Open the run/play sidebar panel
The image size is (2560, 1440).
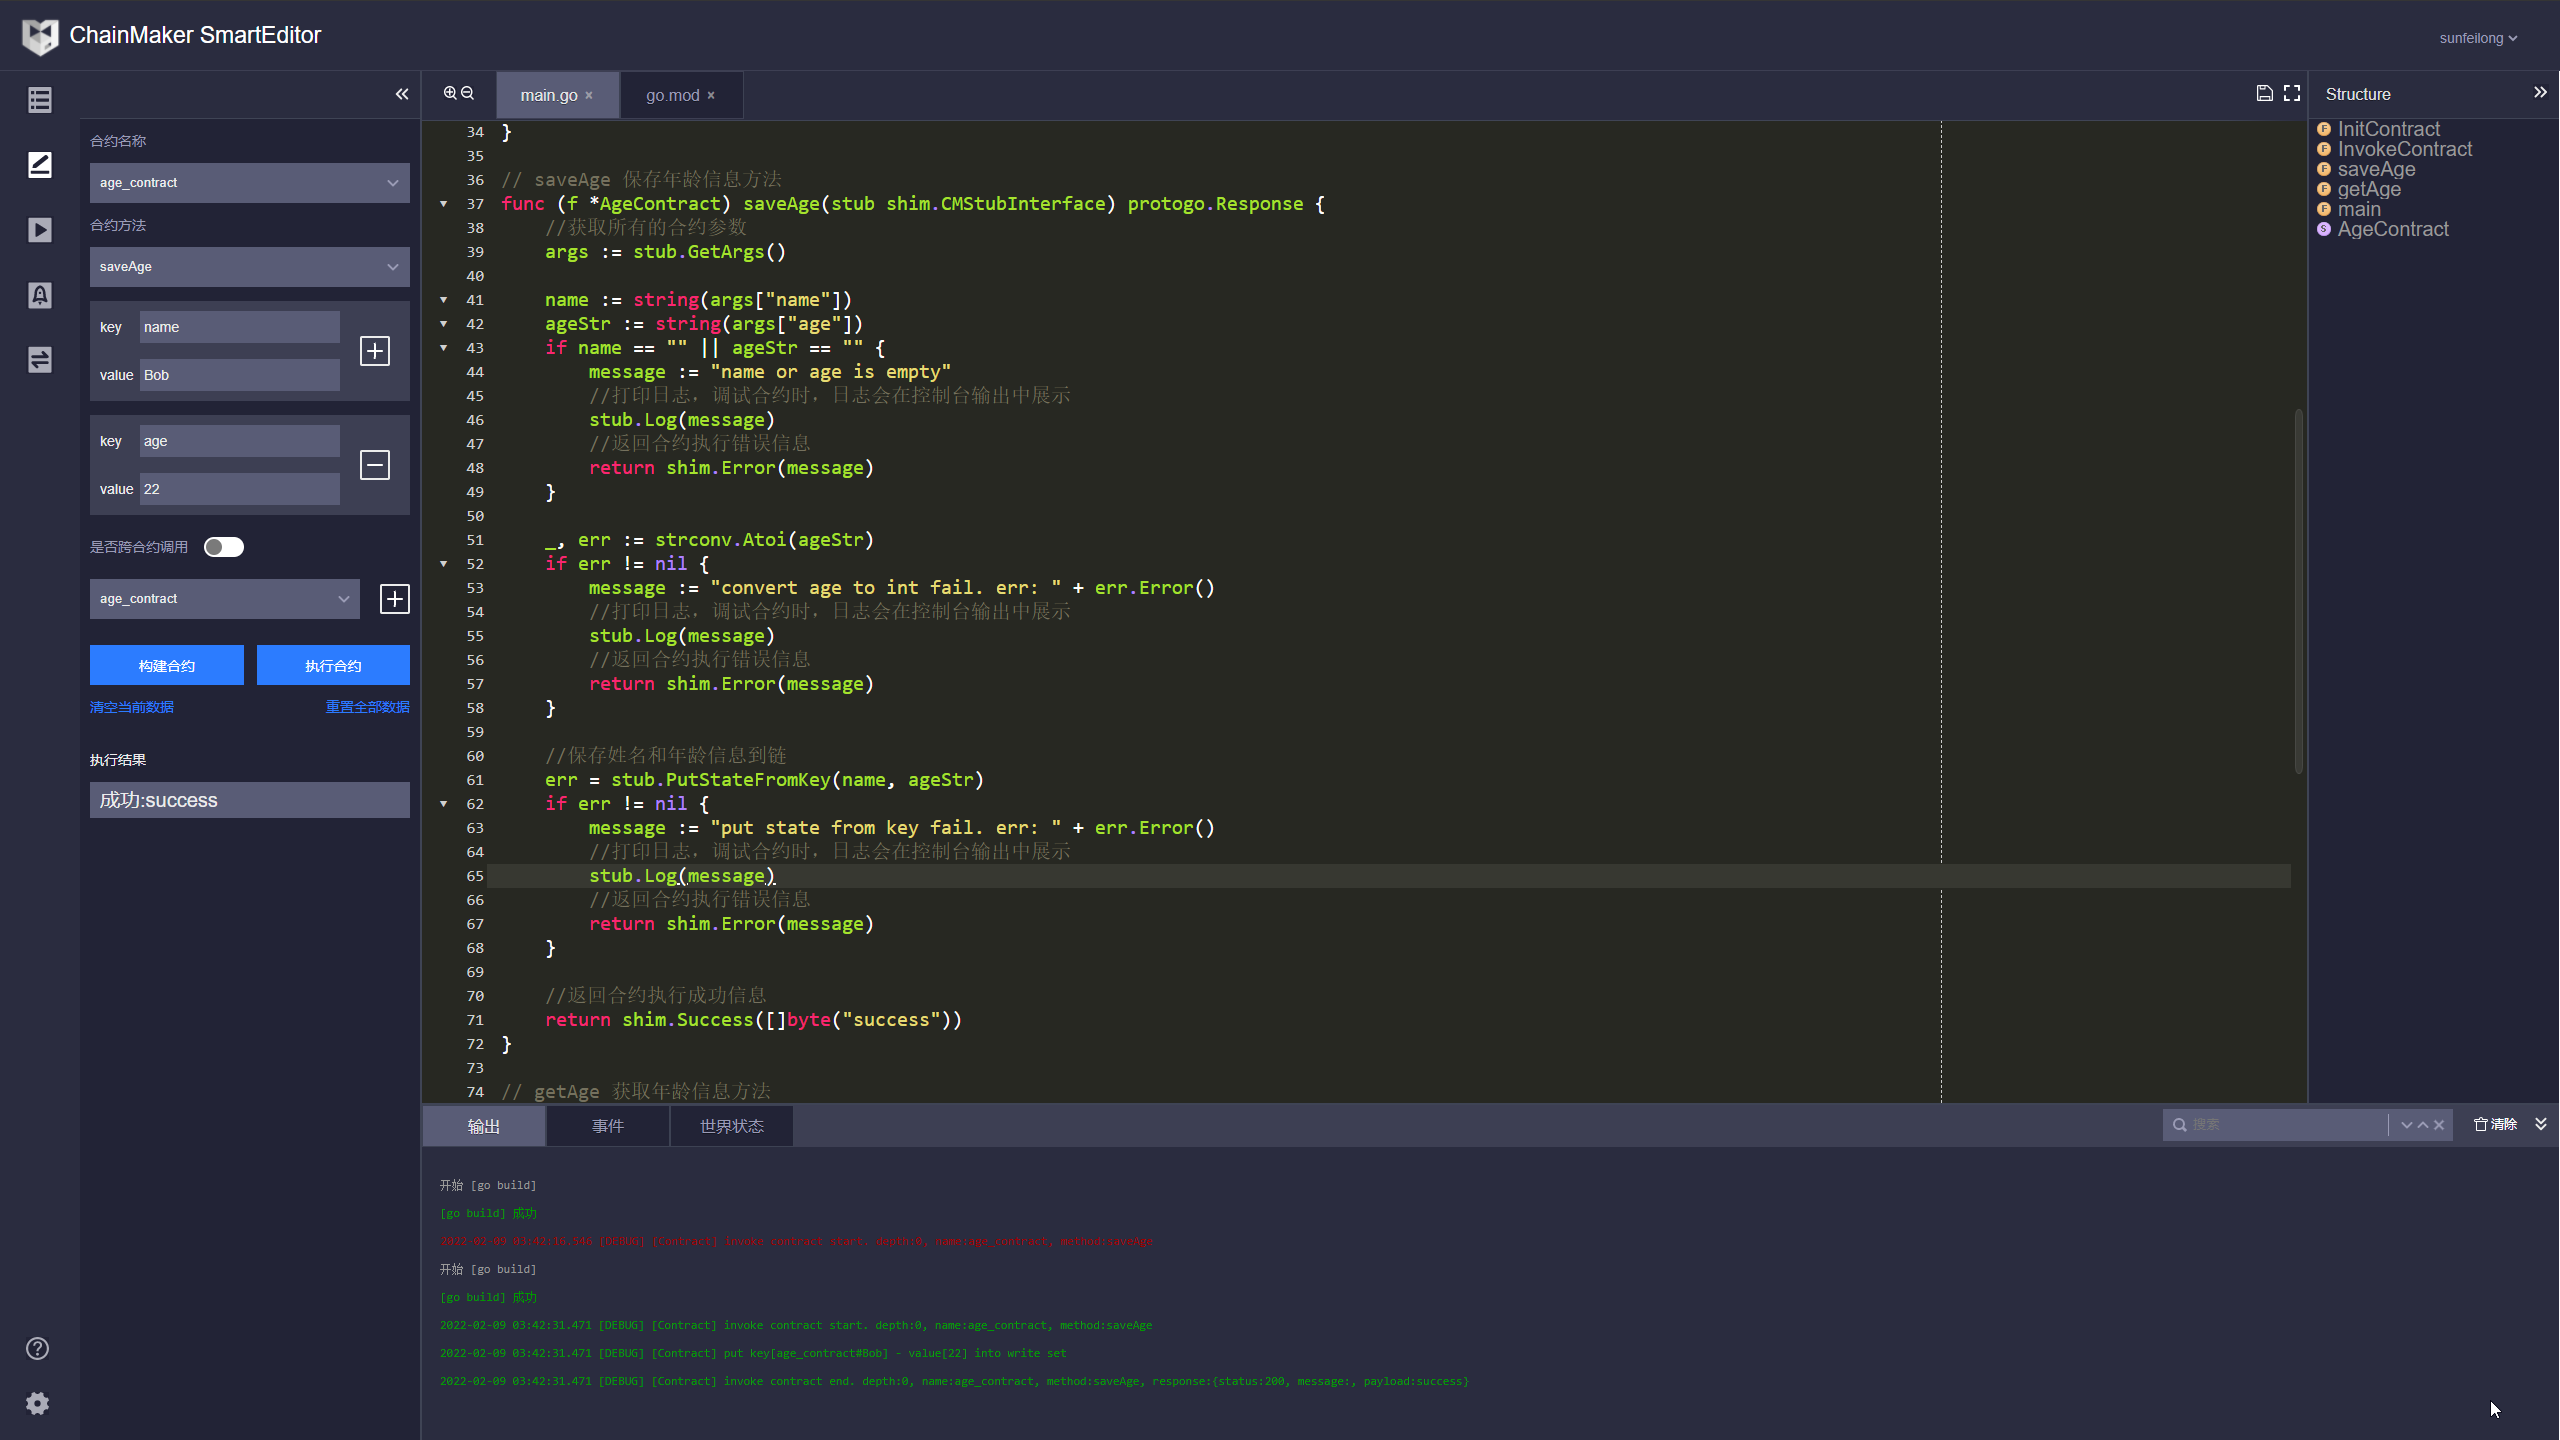(x=40, y=230)
